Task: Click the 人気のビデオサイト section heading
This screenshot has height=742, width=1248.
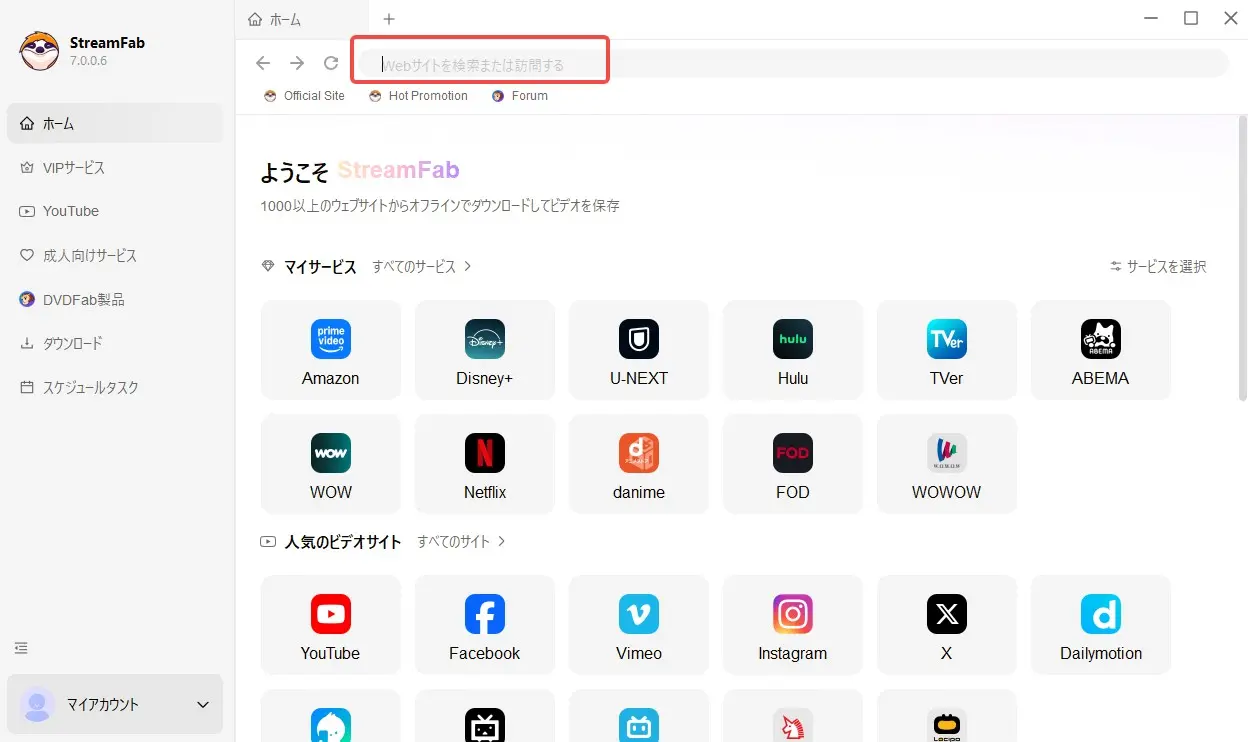Action: click(x=343, y=542)
